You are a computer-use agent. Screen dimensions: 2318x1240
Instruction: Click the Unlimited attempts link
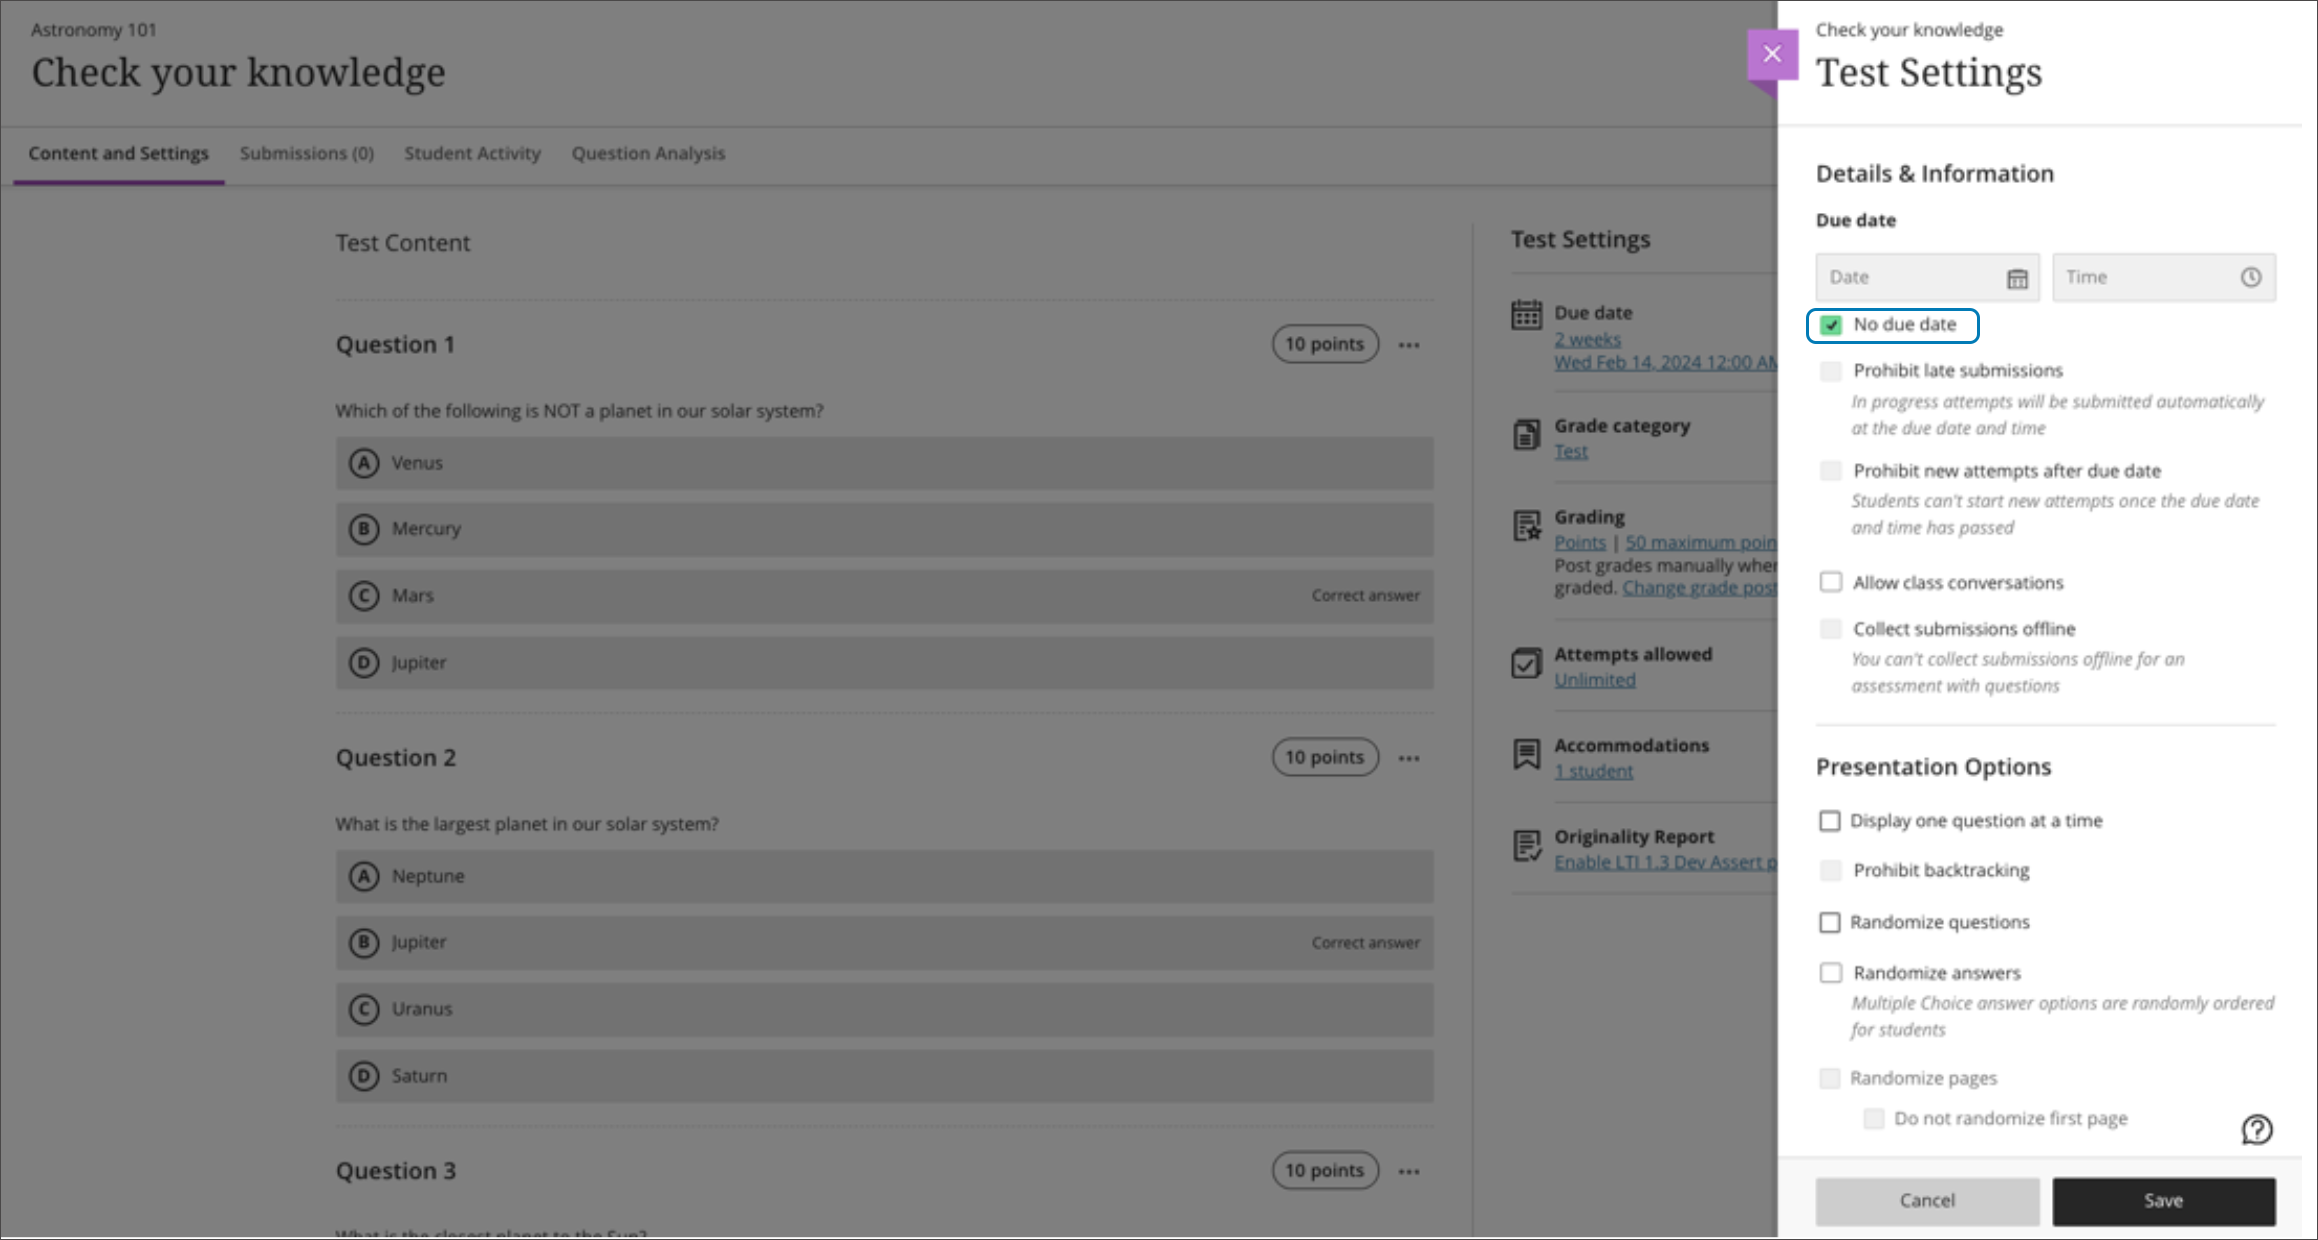1594,681
